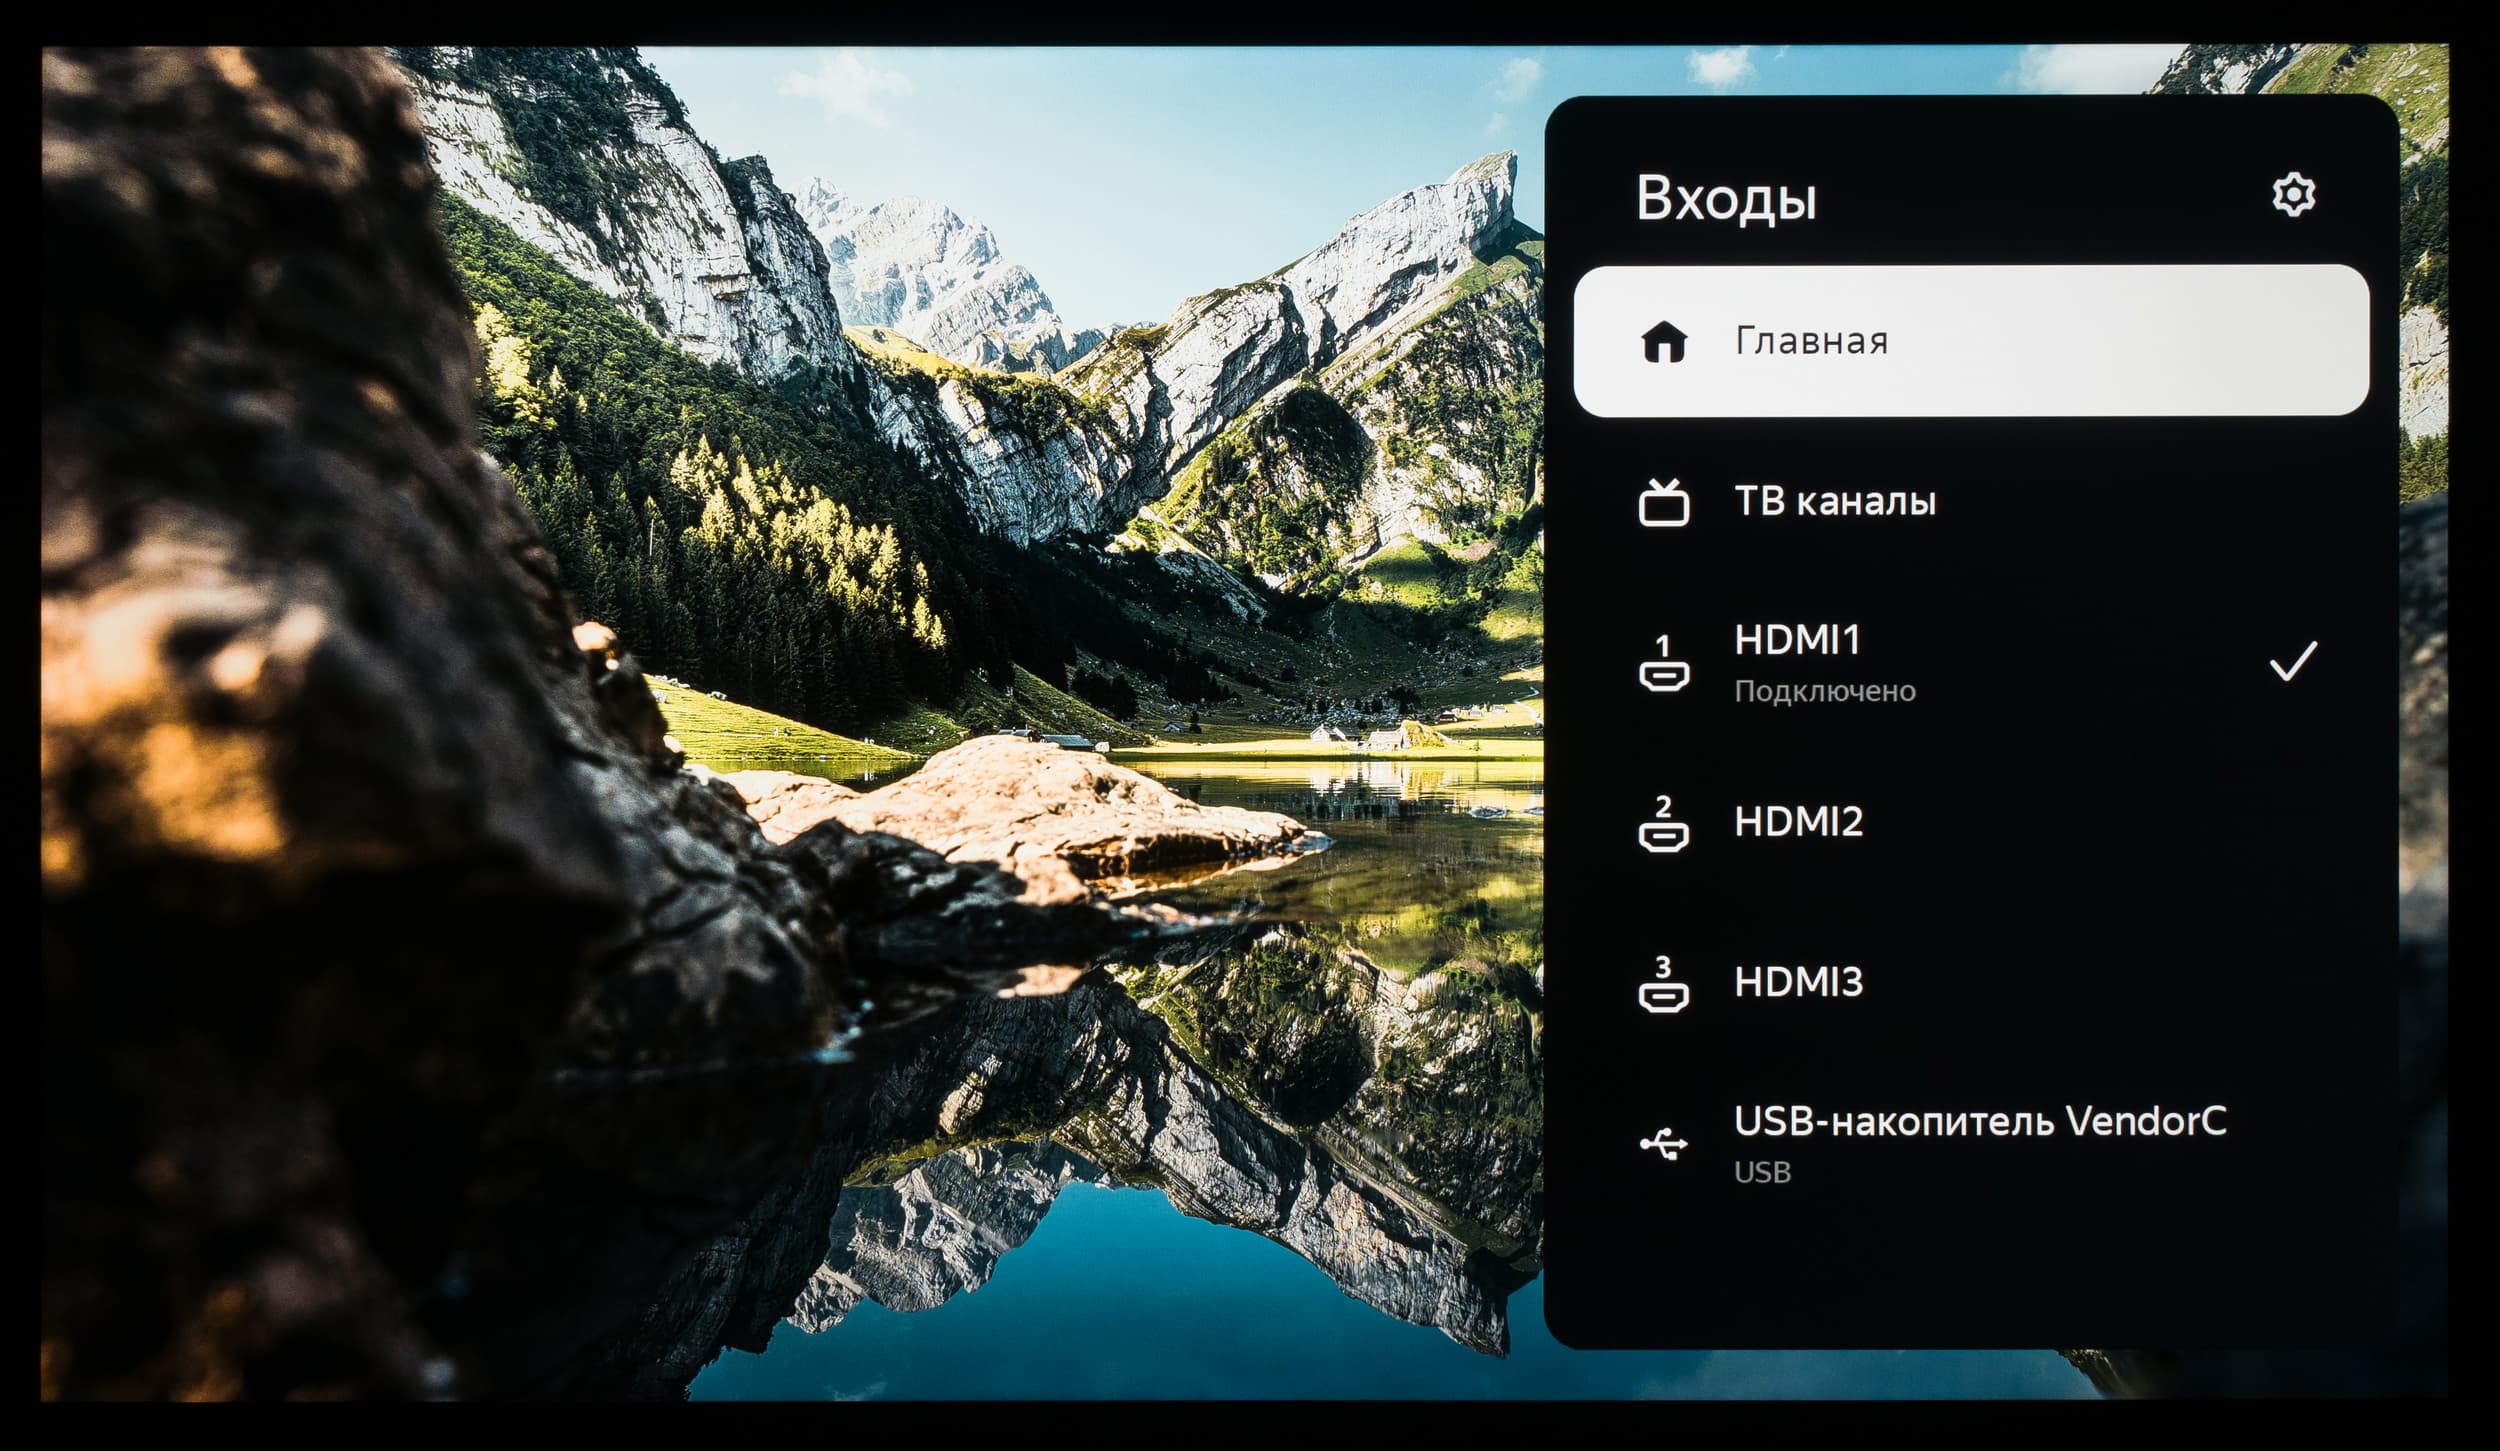Image resolution: width=2500 pixels, height=1451 pixels.
Task: Click the small USB subtitle label
Action: coord(1762,1173)
